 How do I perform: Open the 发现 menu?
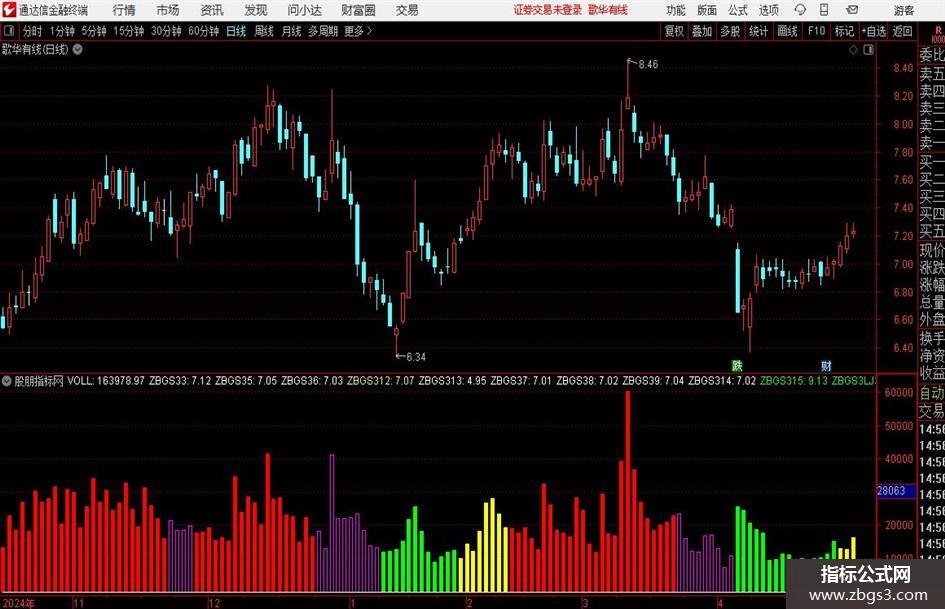tap(256, 10)
